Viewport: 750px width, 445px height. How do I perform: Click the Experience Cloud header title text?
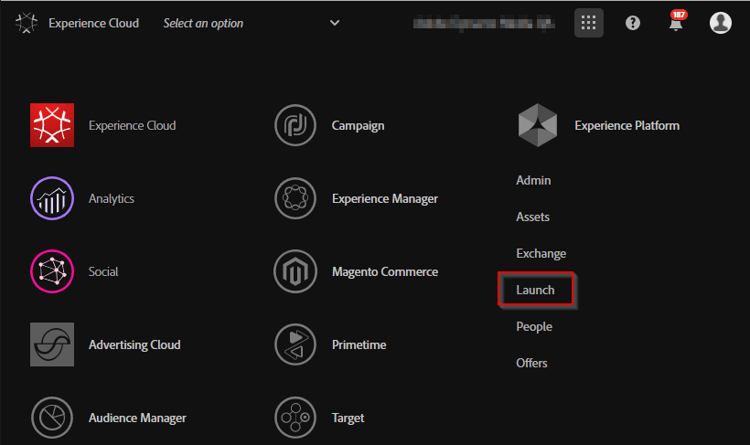(x=94, y=23)
